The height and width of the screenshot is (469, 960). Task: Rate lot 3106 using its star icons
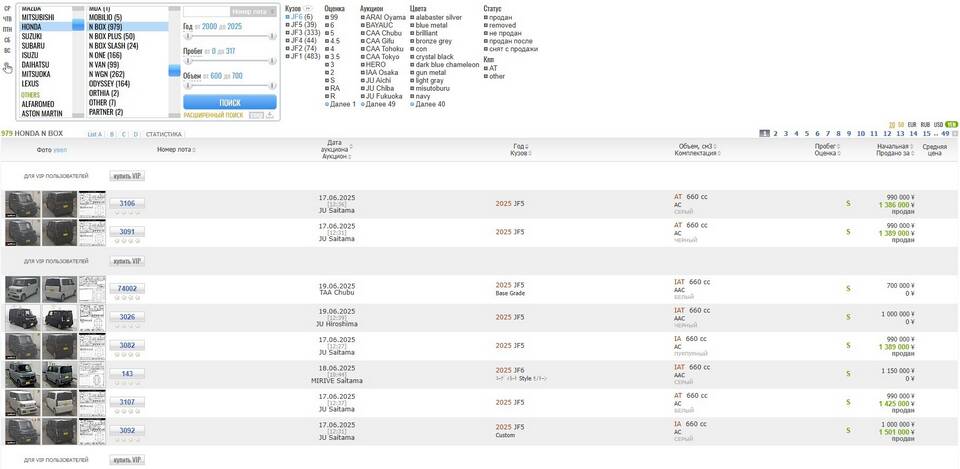(x=127, y=212)
